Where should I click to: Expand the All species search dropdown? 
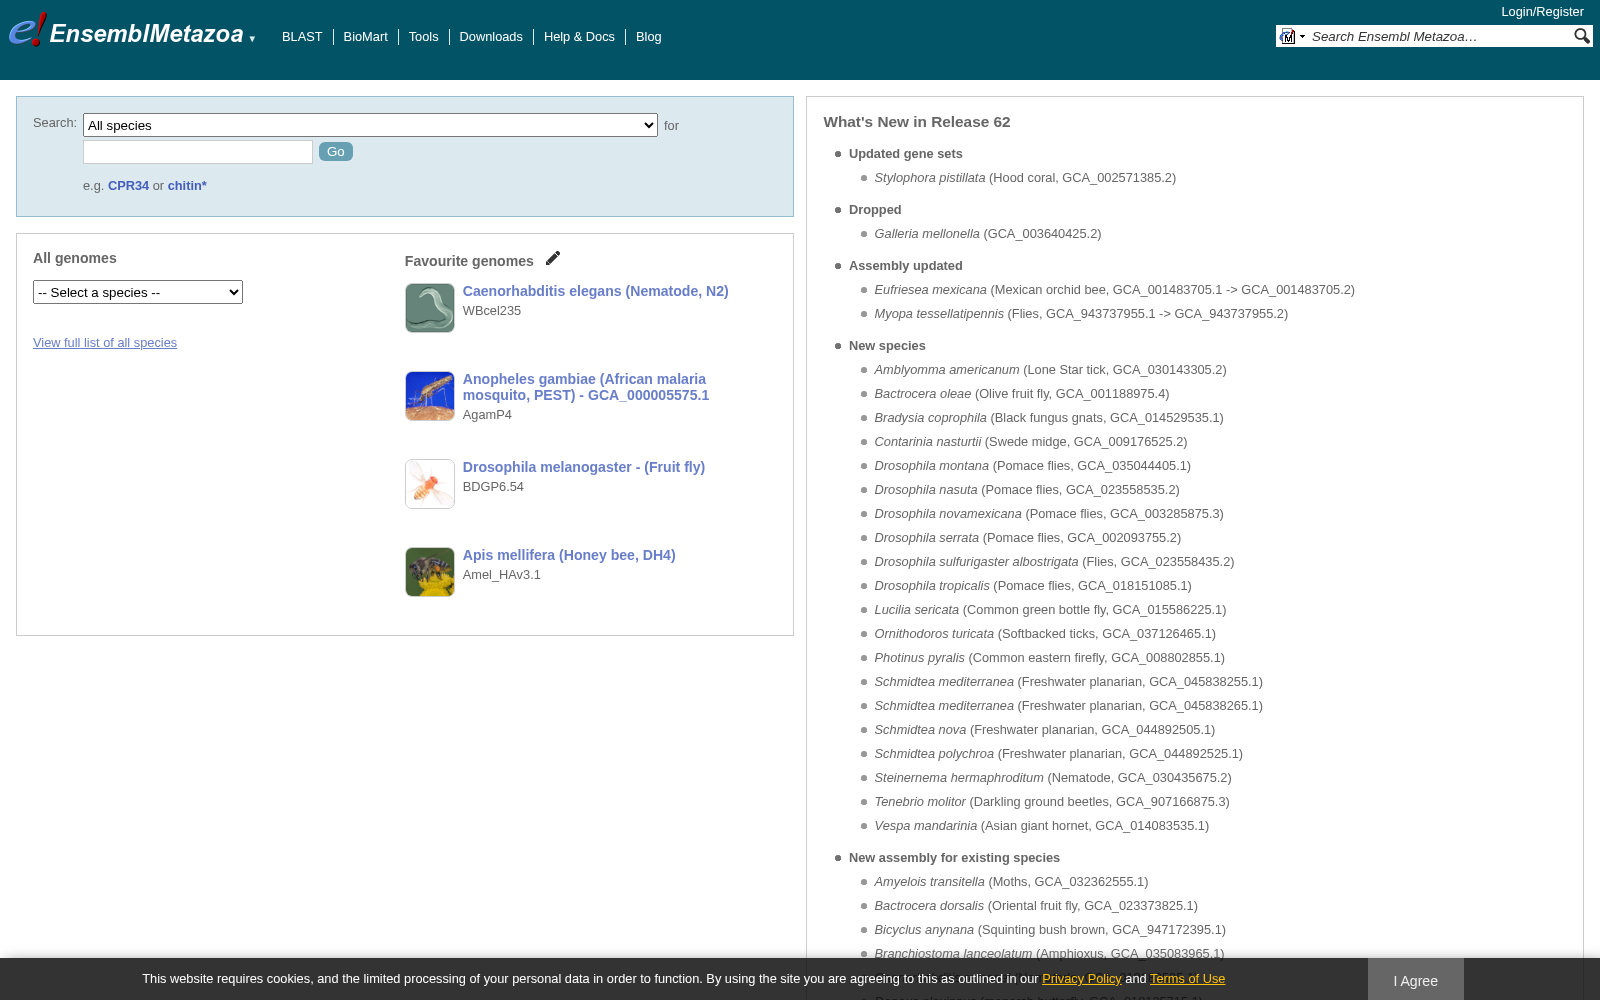tap(370, 125)
